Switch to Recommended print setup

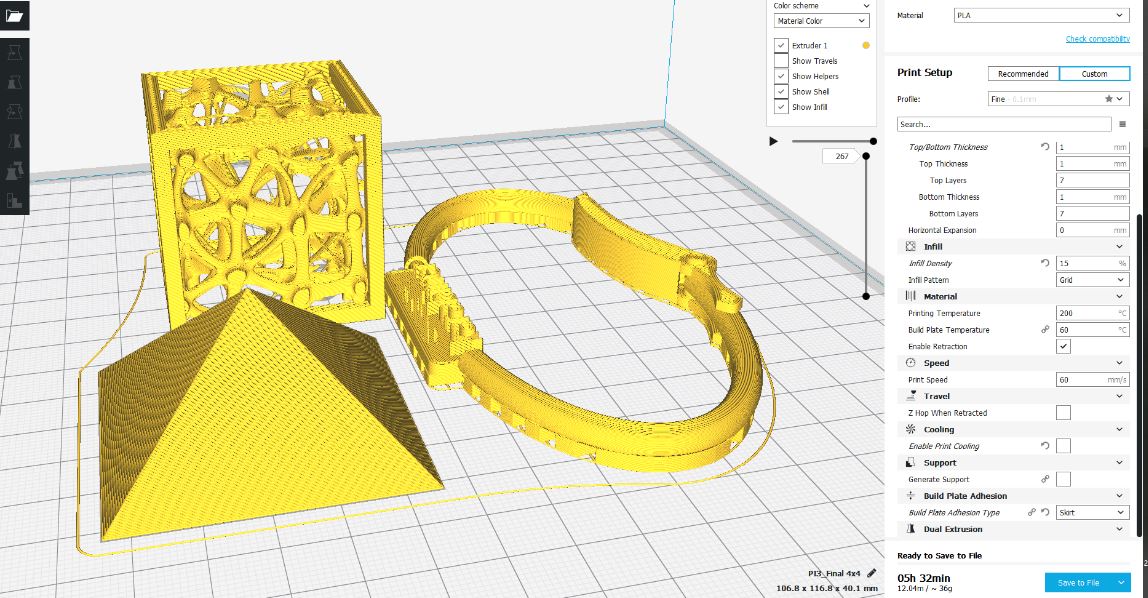pyautogui.click(x=1023, y=74)
